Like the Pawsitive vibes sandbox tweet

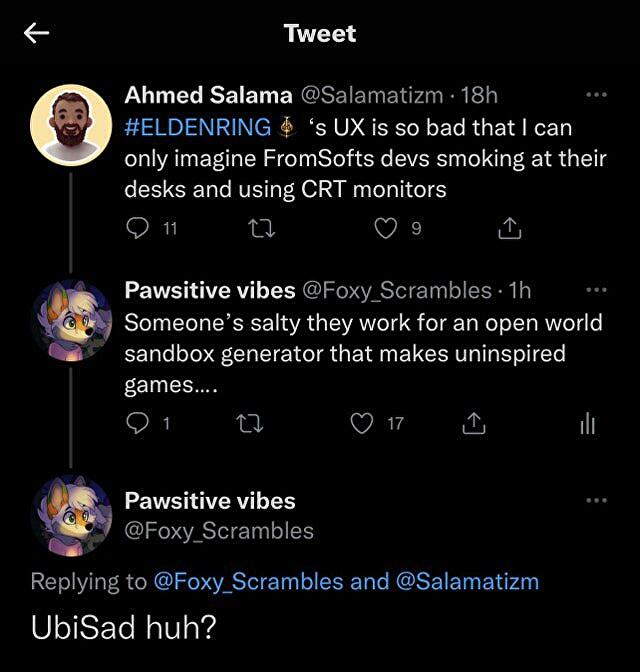(362, 424)
